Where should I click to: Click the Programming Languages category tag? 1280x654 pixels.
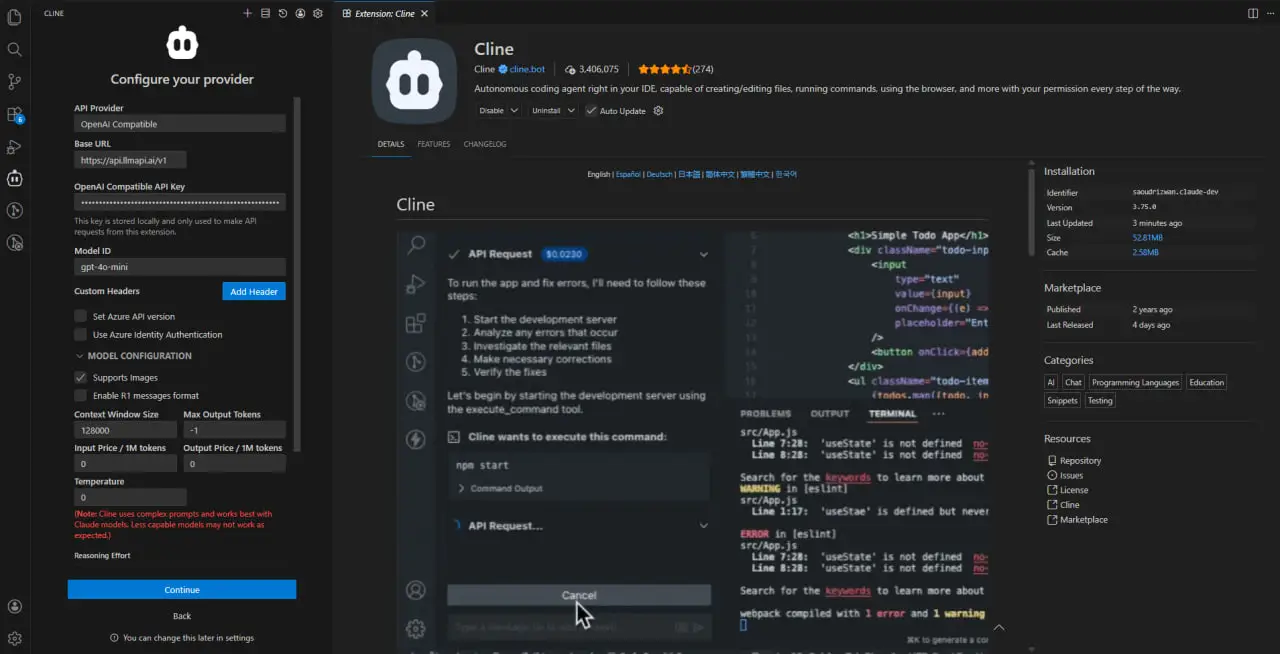pyautogui.click(x=1135, y=382)
